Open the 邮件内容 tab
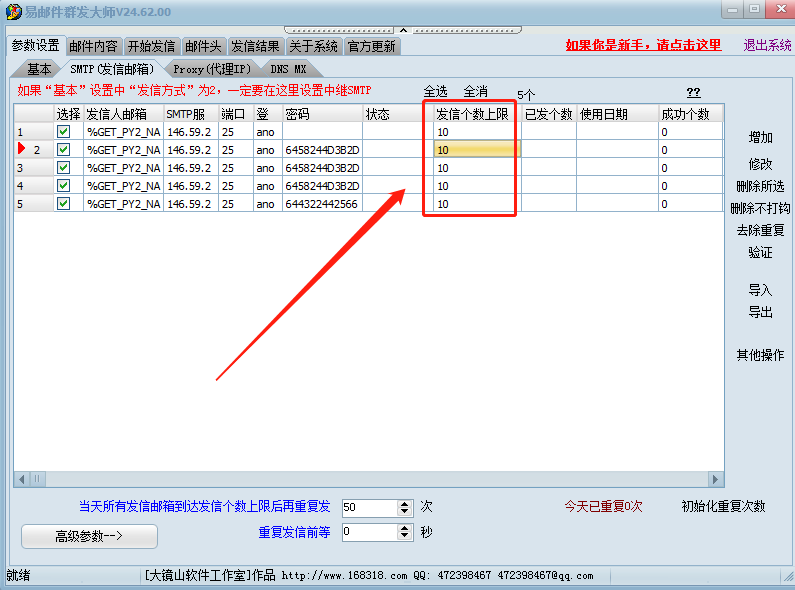 (93, 46)
